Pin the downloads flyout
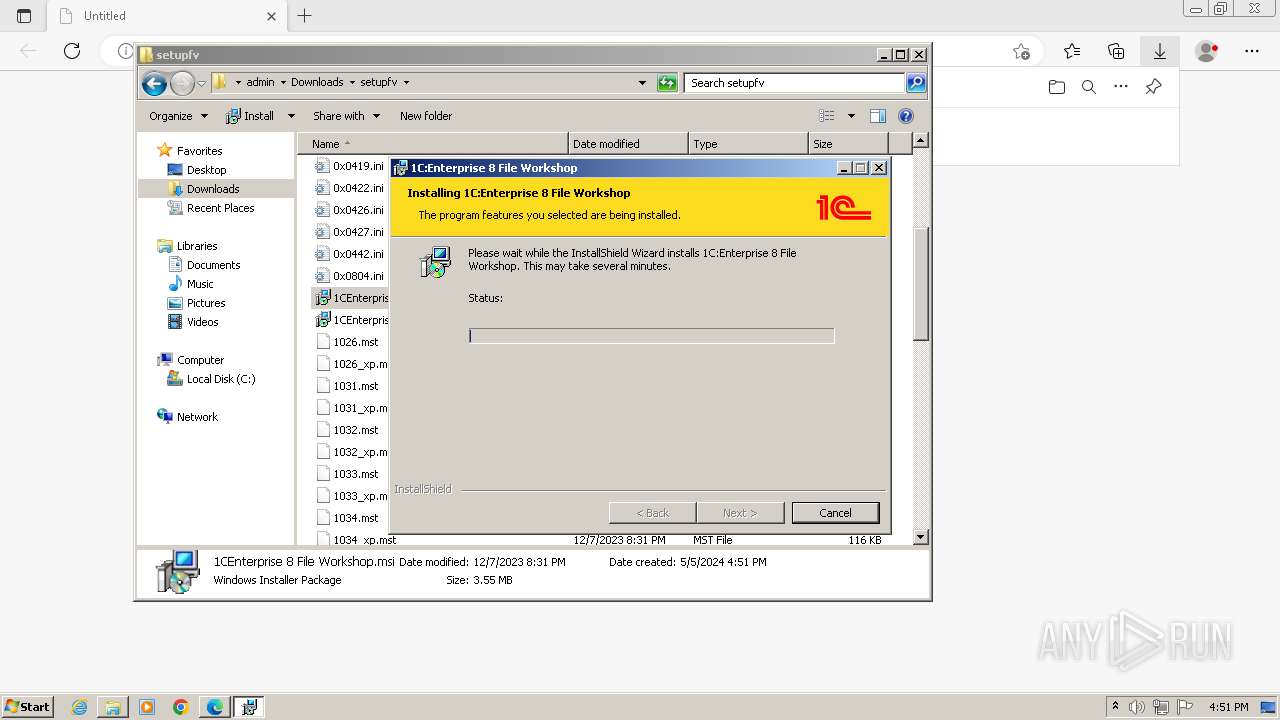1280x720 pixels. [1153, 87]
